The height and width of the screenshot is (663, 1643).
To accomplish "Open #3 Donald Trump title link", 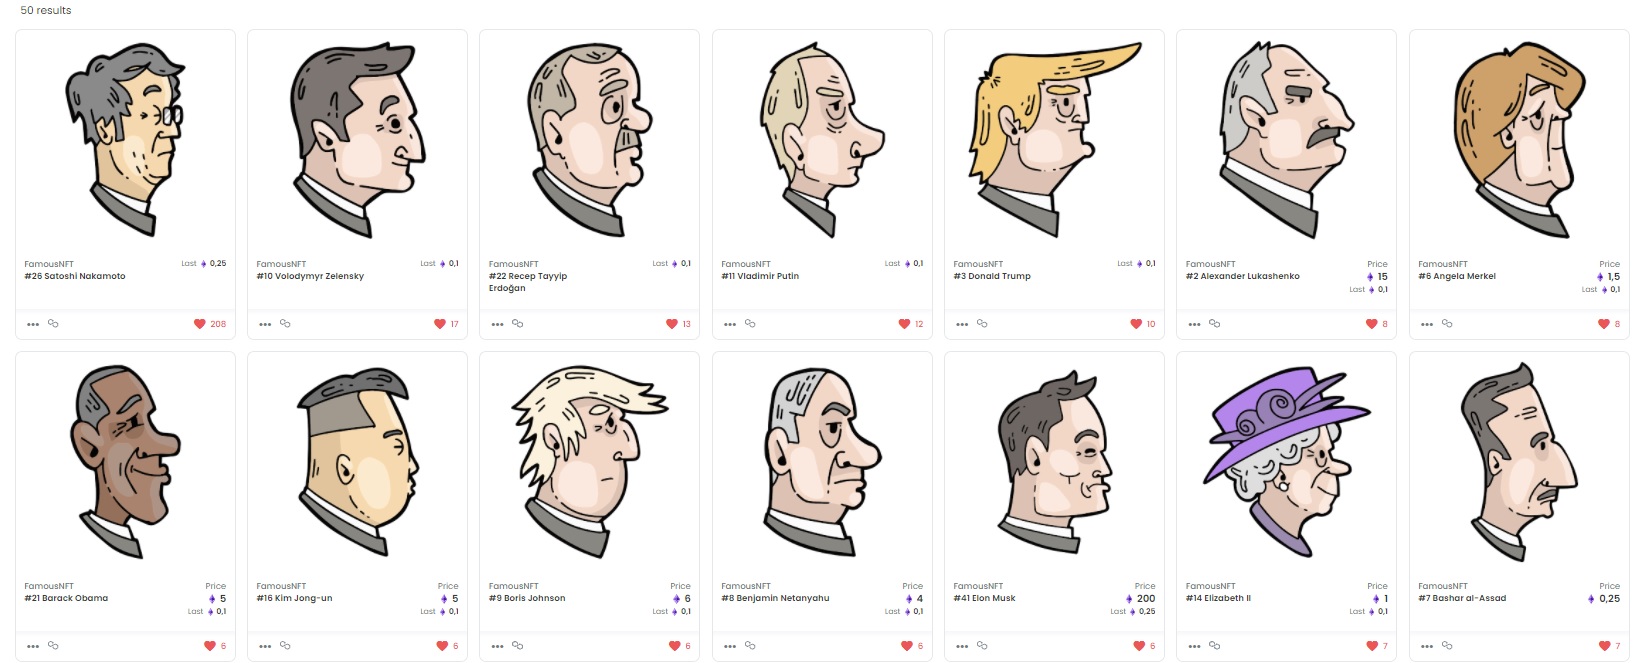I will [x=992, y=276].
